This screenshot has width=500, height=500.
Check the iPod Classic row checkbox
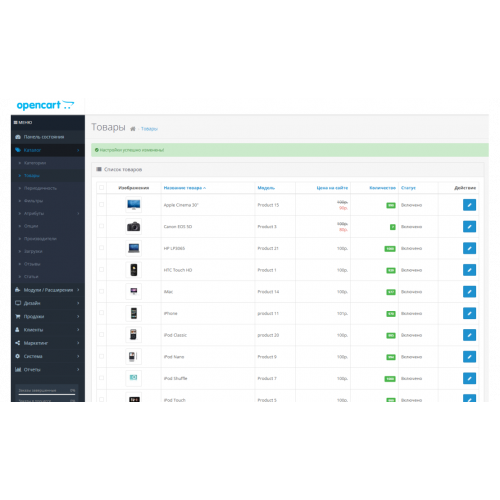point(101,334)
